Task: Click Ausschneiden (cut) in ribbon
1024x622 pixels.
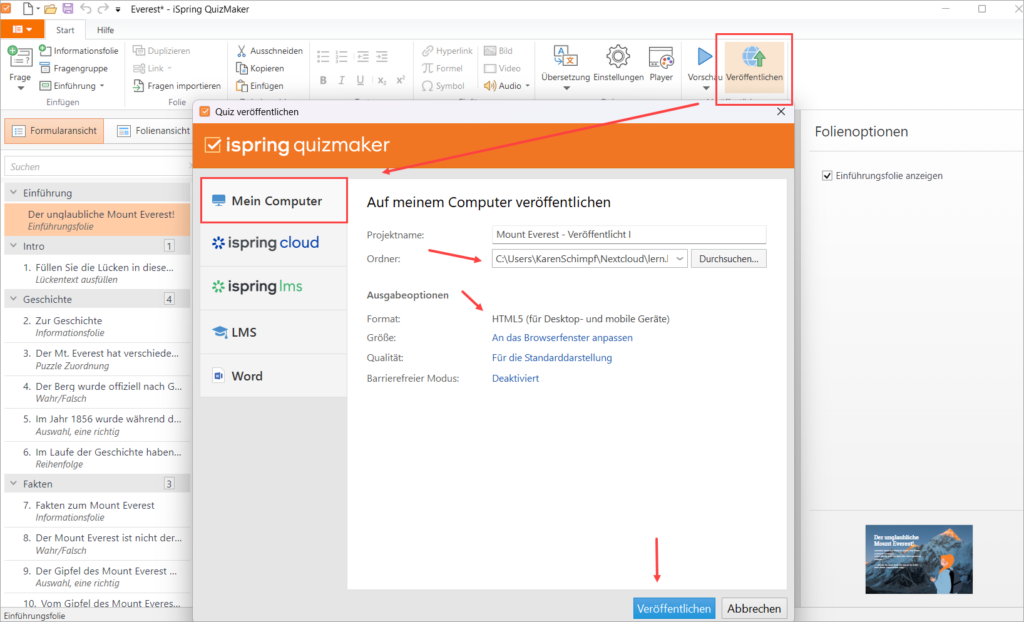Action: tap(270, 50)
